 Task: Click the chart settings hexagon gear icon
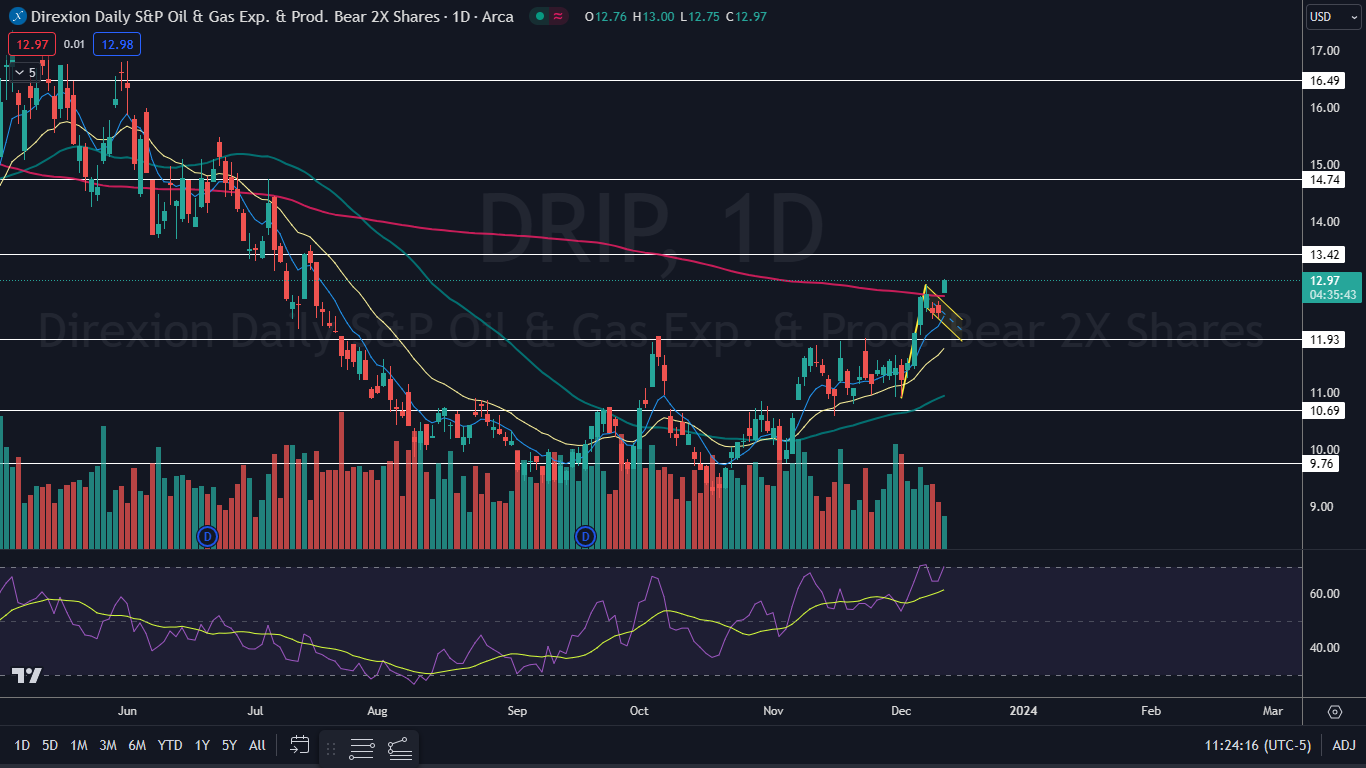1335,711
